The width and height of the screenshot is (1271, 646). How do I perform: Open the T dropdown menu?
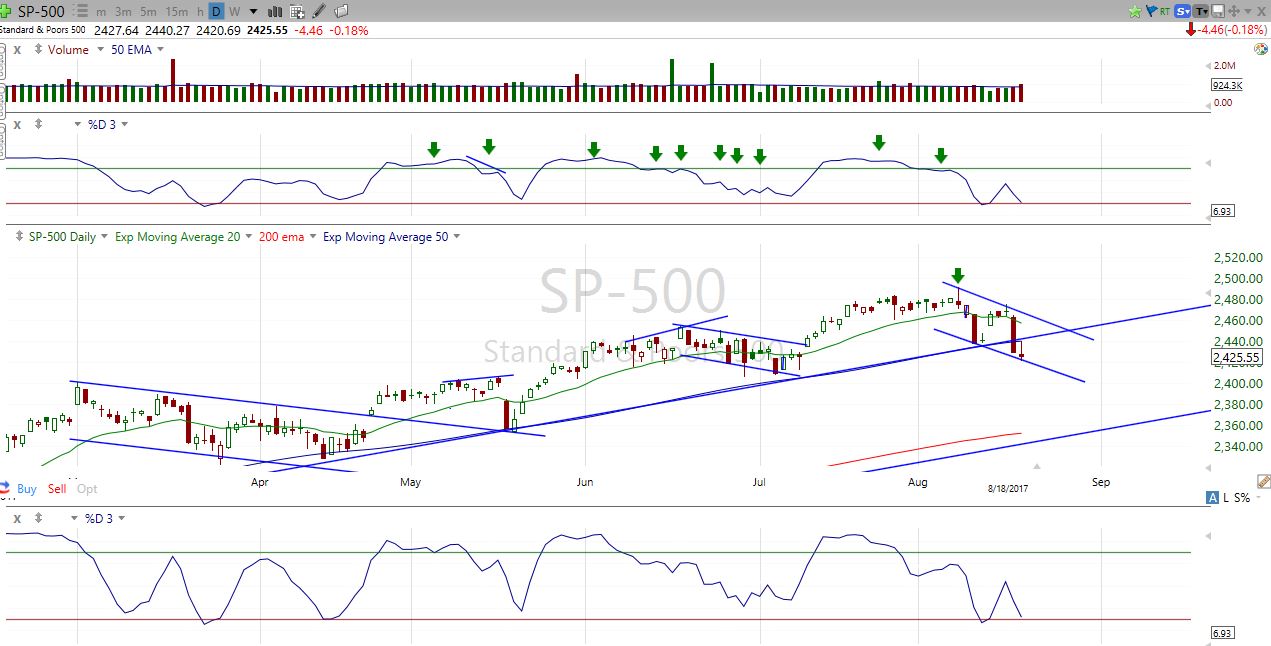[x=1203, y=11]
